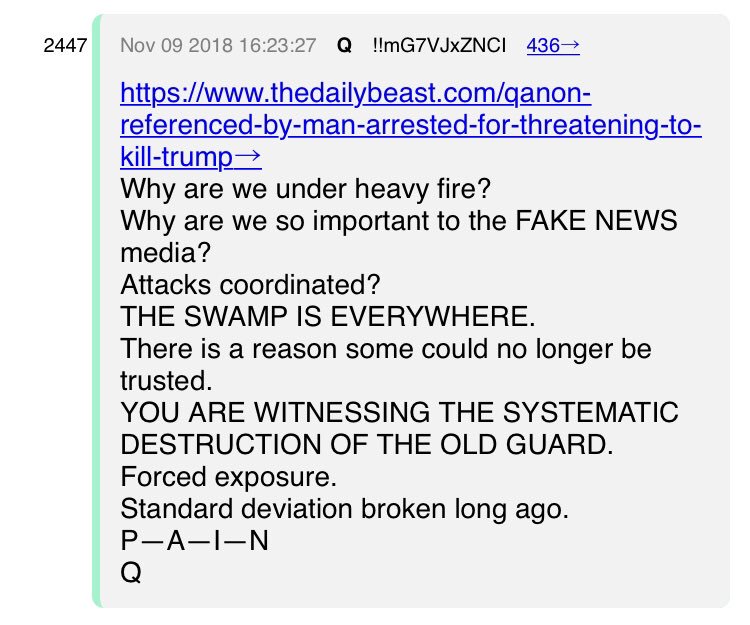
Task: Click 'Standard deviation broken long ago.' text
Action: click(344, 509)
